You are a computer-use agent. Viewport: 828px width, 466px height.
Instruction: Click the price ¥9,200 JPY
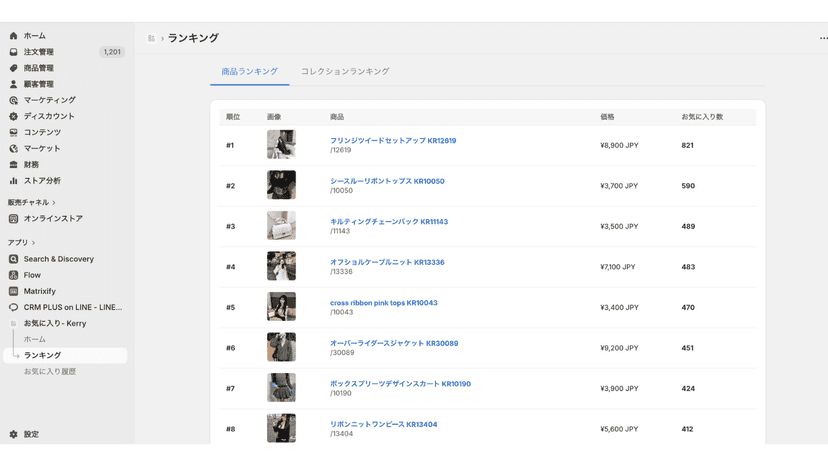tap(619, 348)
